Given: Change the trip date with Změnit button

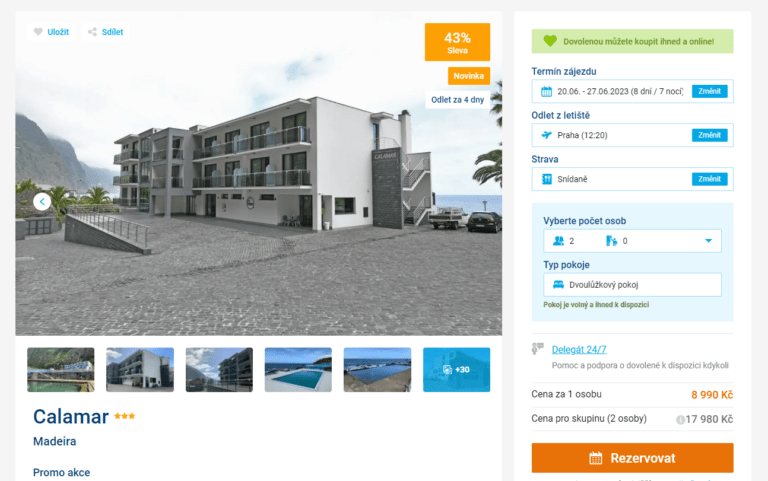Looking at the screenshot, I should [709, 91].
